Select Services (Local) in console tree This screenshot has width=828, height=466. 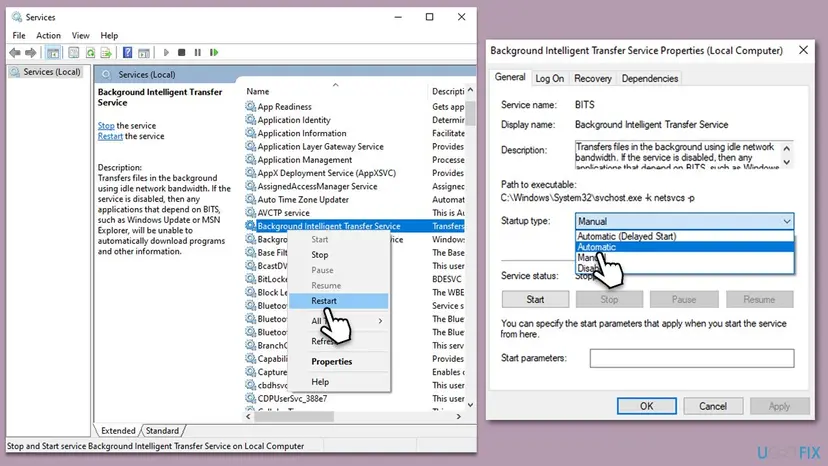click(46, 72)
